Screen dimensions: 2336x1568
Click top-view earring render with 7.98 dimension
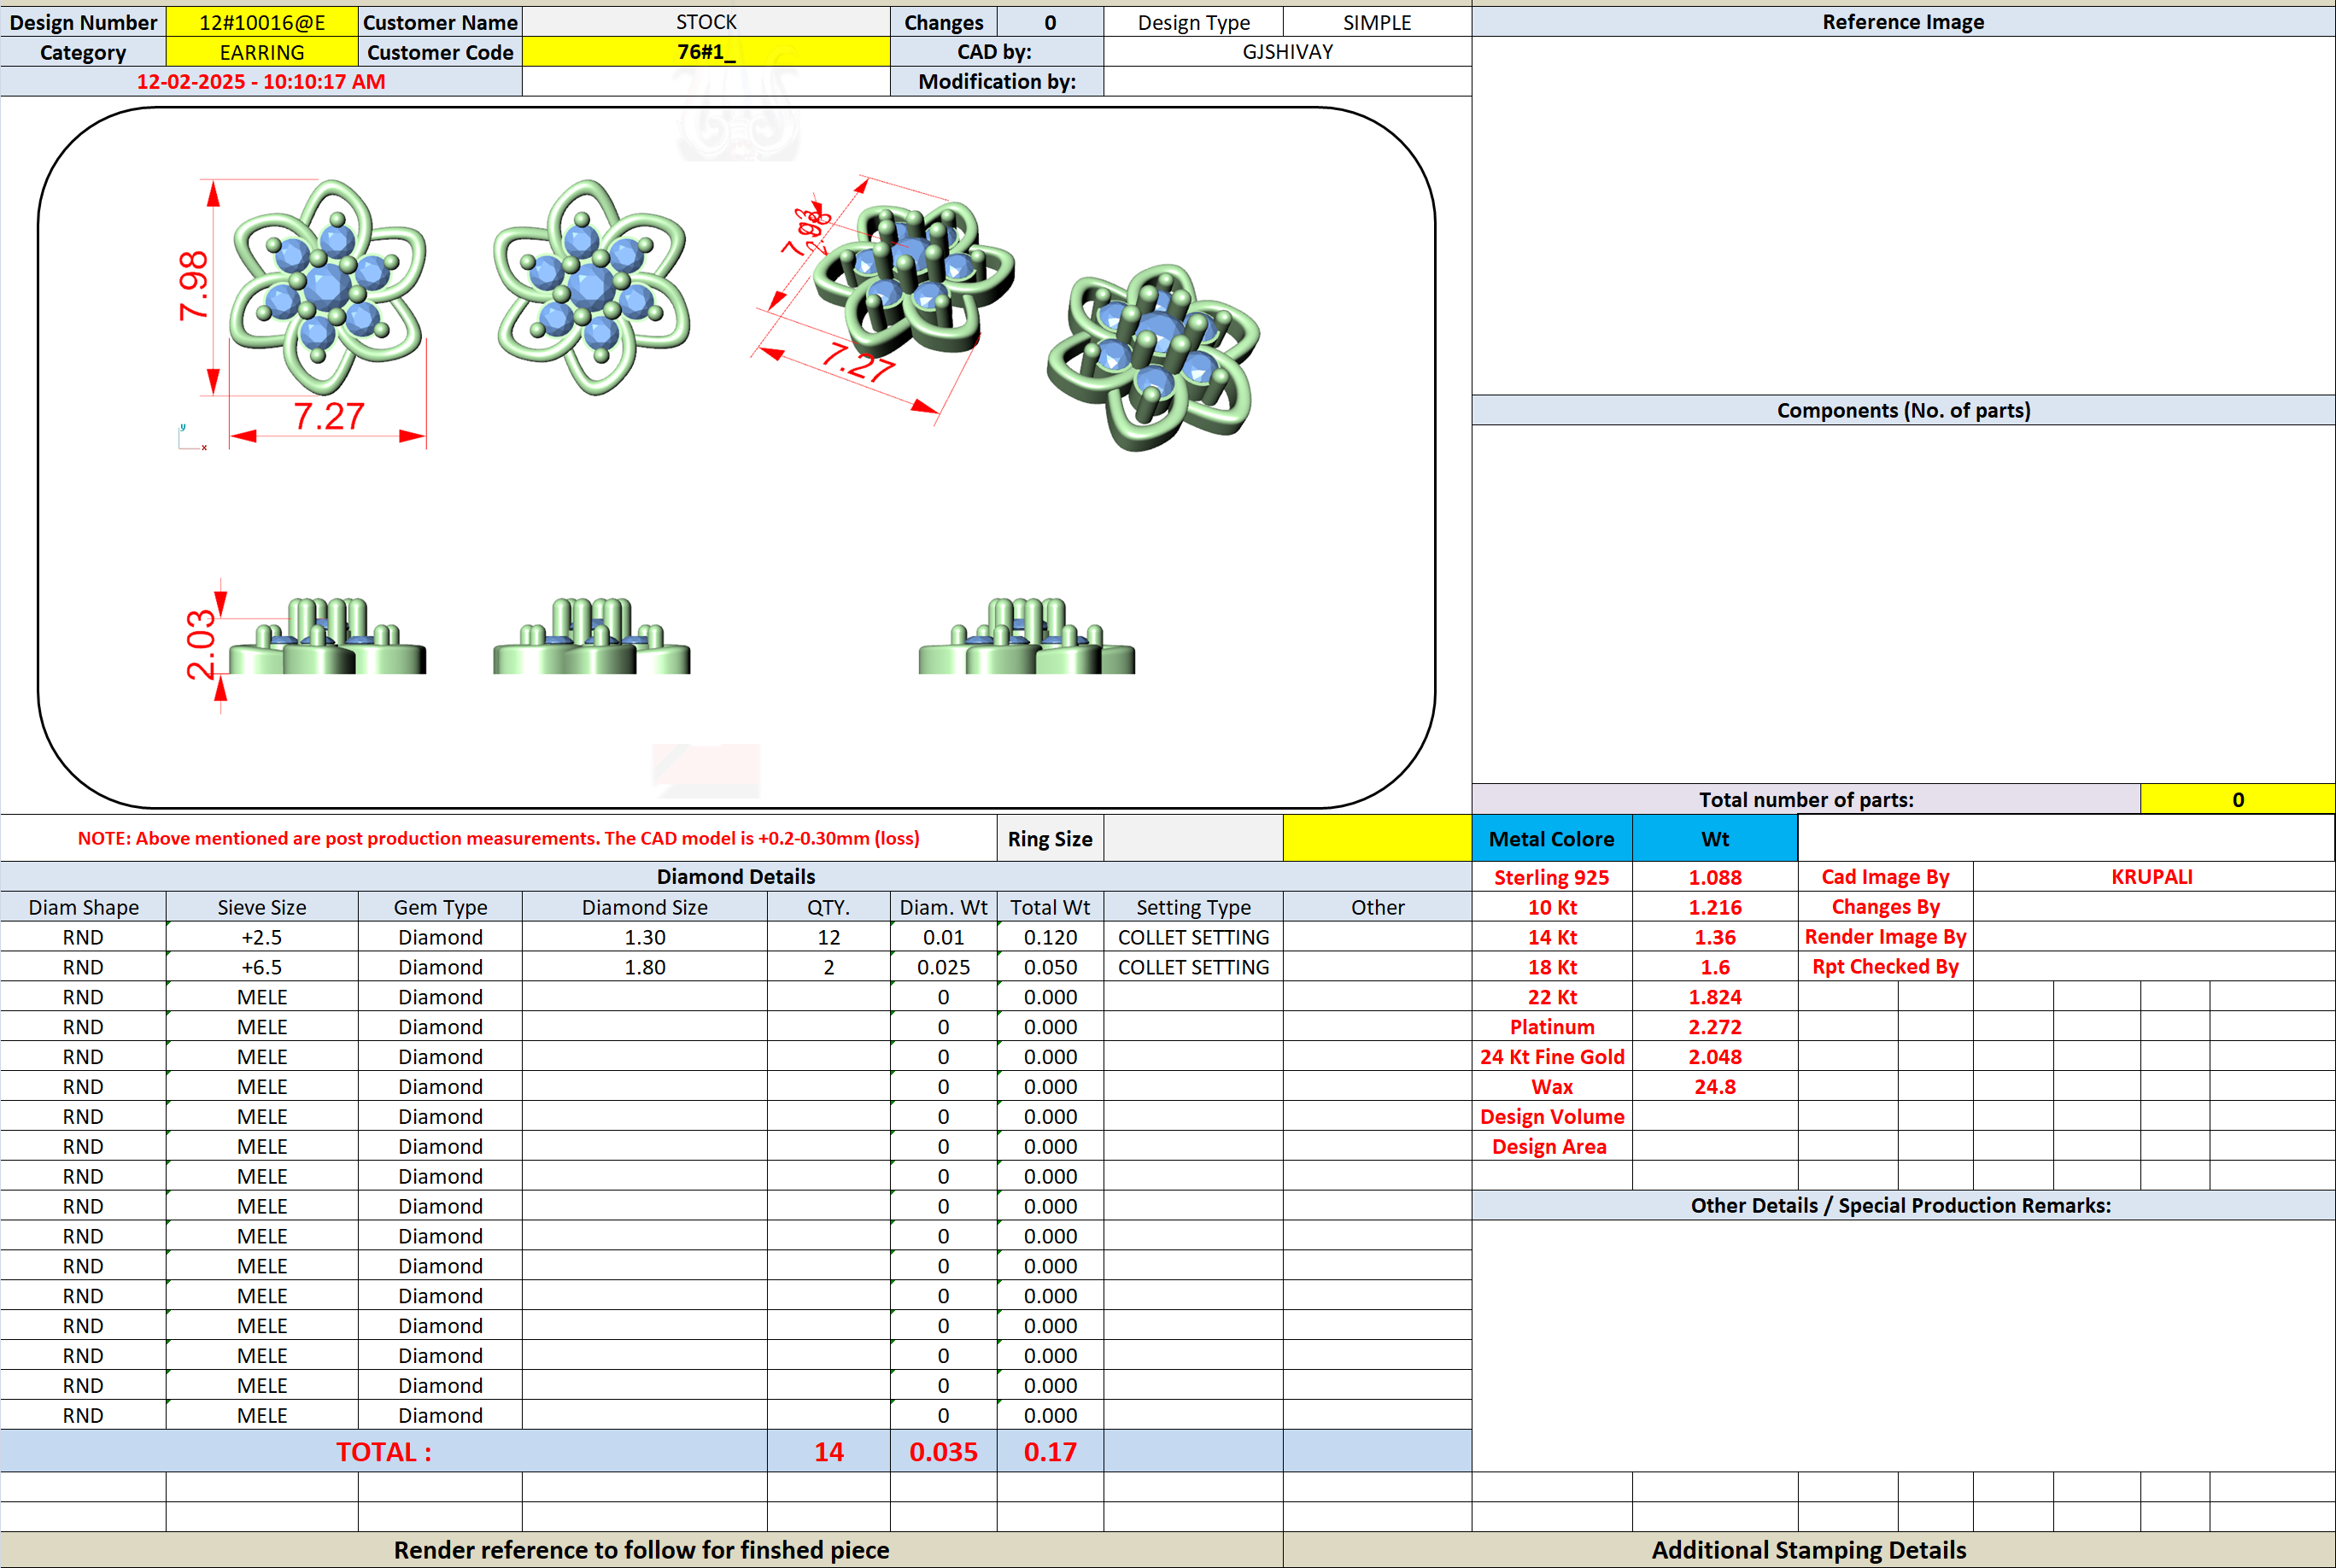tap(326, 288)
